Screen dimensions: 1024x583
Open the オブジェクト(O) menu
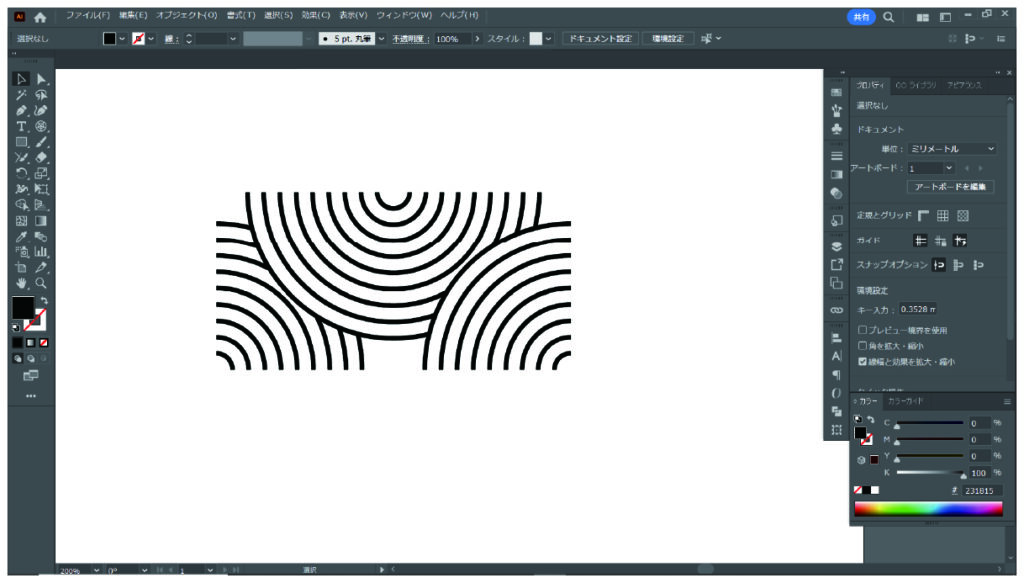pos(186,16)
